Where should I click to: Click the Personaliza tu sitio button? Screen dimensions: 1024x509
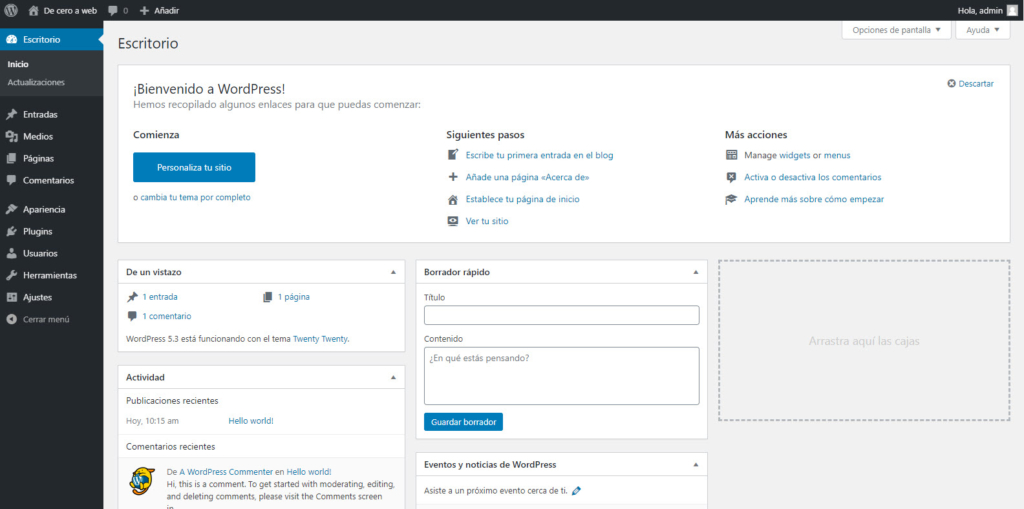coord(194,167)
